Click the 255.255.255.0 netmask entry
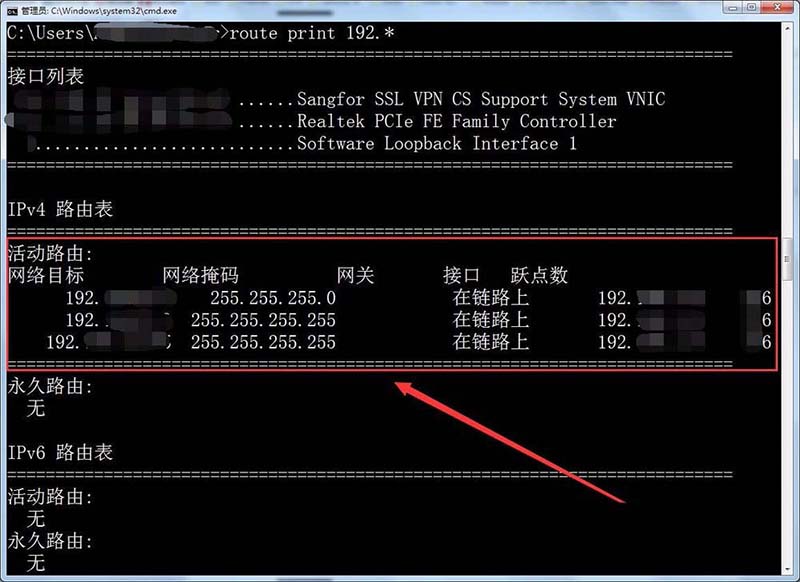Viewport: 800px width, 582px height. tap(273, 298)
